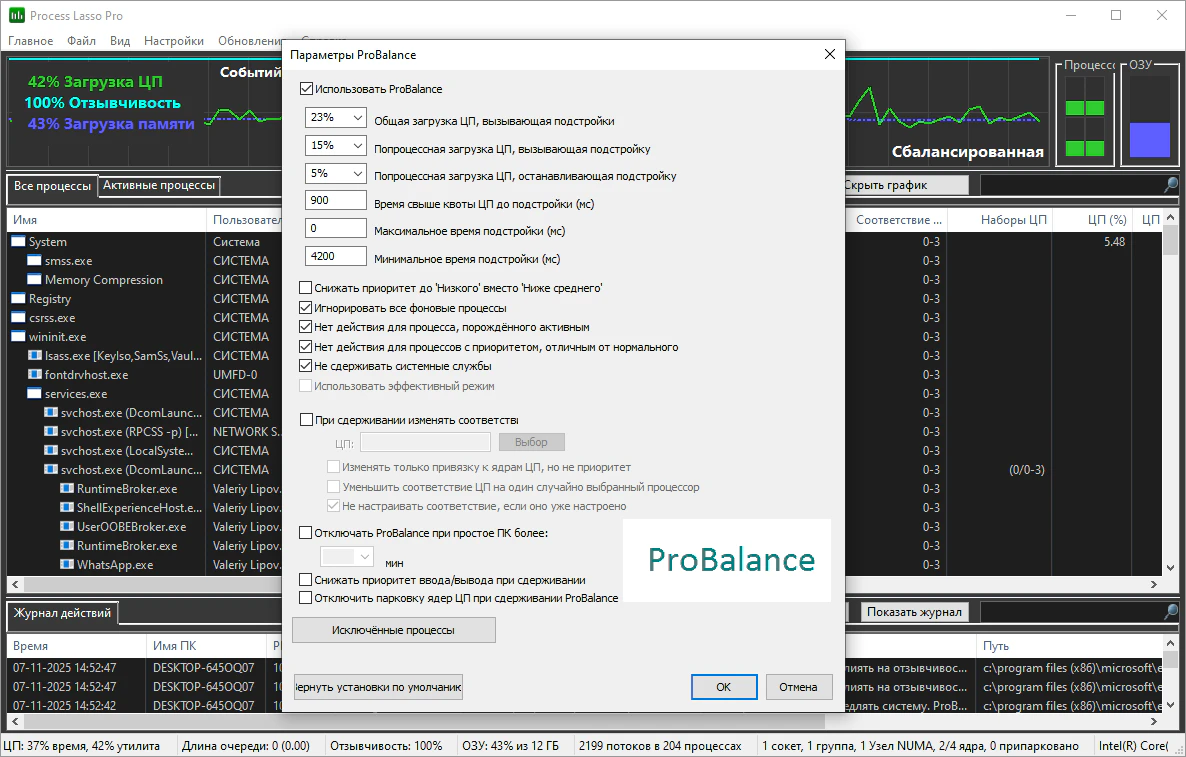The width and height of the screenshot is (1186, 757).
Task: Open the Файл menu
Action: [x=81, y=41]
